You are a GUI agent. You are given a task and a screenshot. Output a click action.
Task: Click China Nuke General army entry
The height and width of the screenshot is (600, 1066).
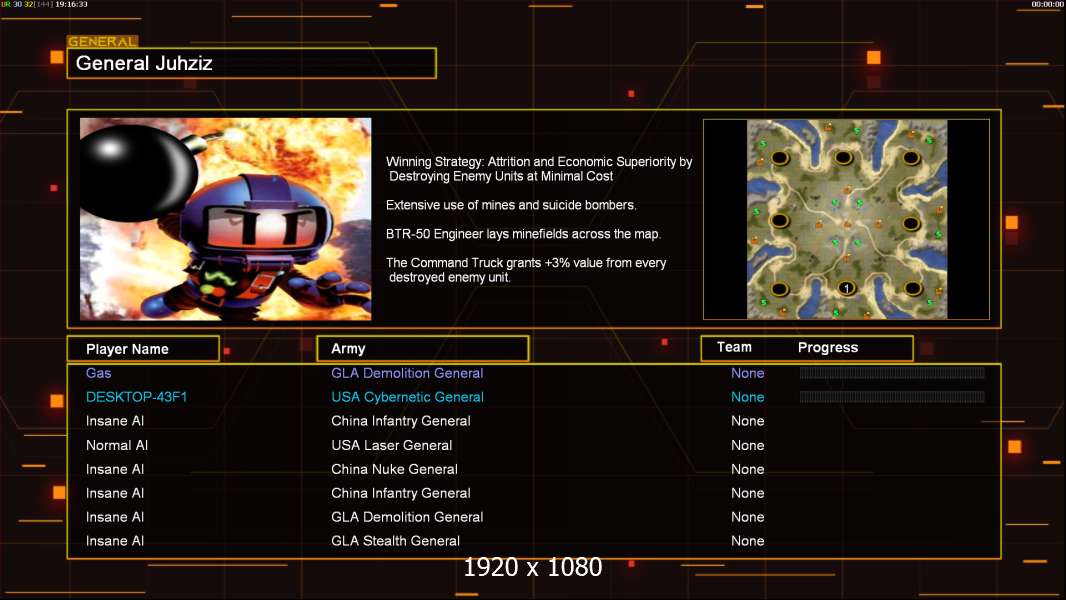(394, 469)
